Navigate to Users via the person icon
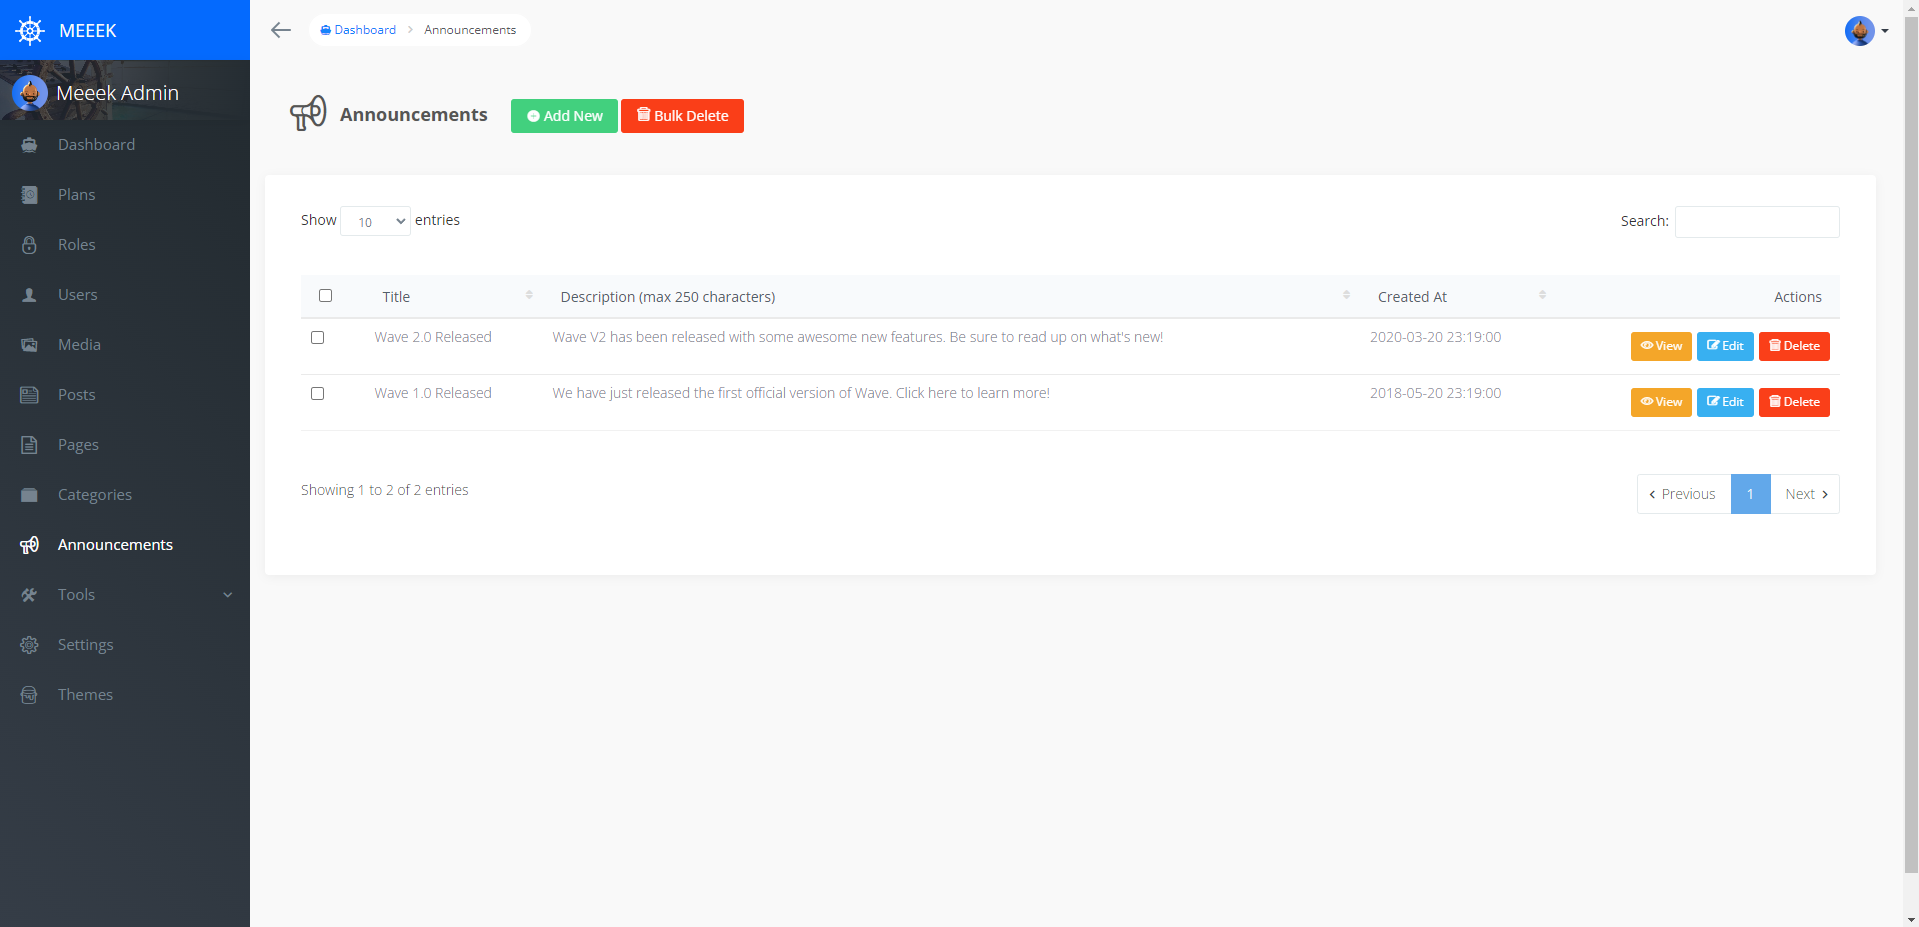Image resolution: width=1919 pixels, height=927 pixels. (30, 294)
